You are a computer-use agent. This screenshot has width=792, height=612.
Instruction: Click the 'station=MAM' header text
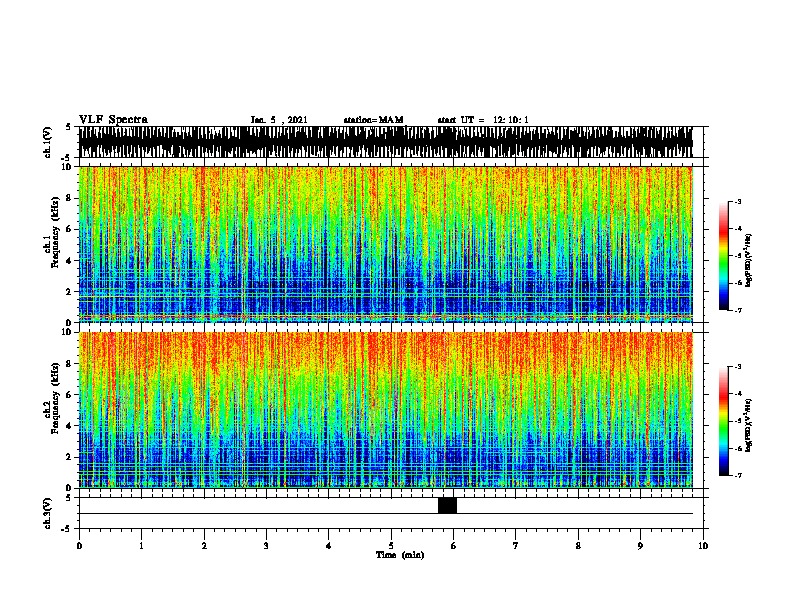coord(373,120)
